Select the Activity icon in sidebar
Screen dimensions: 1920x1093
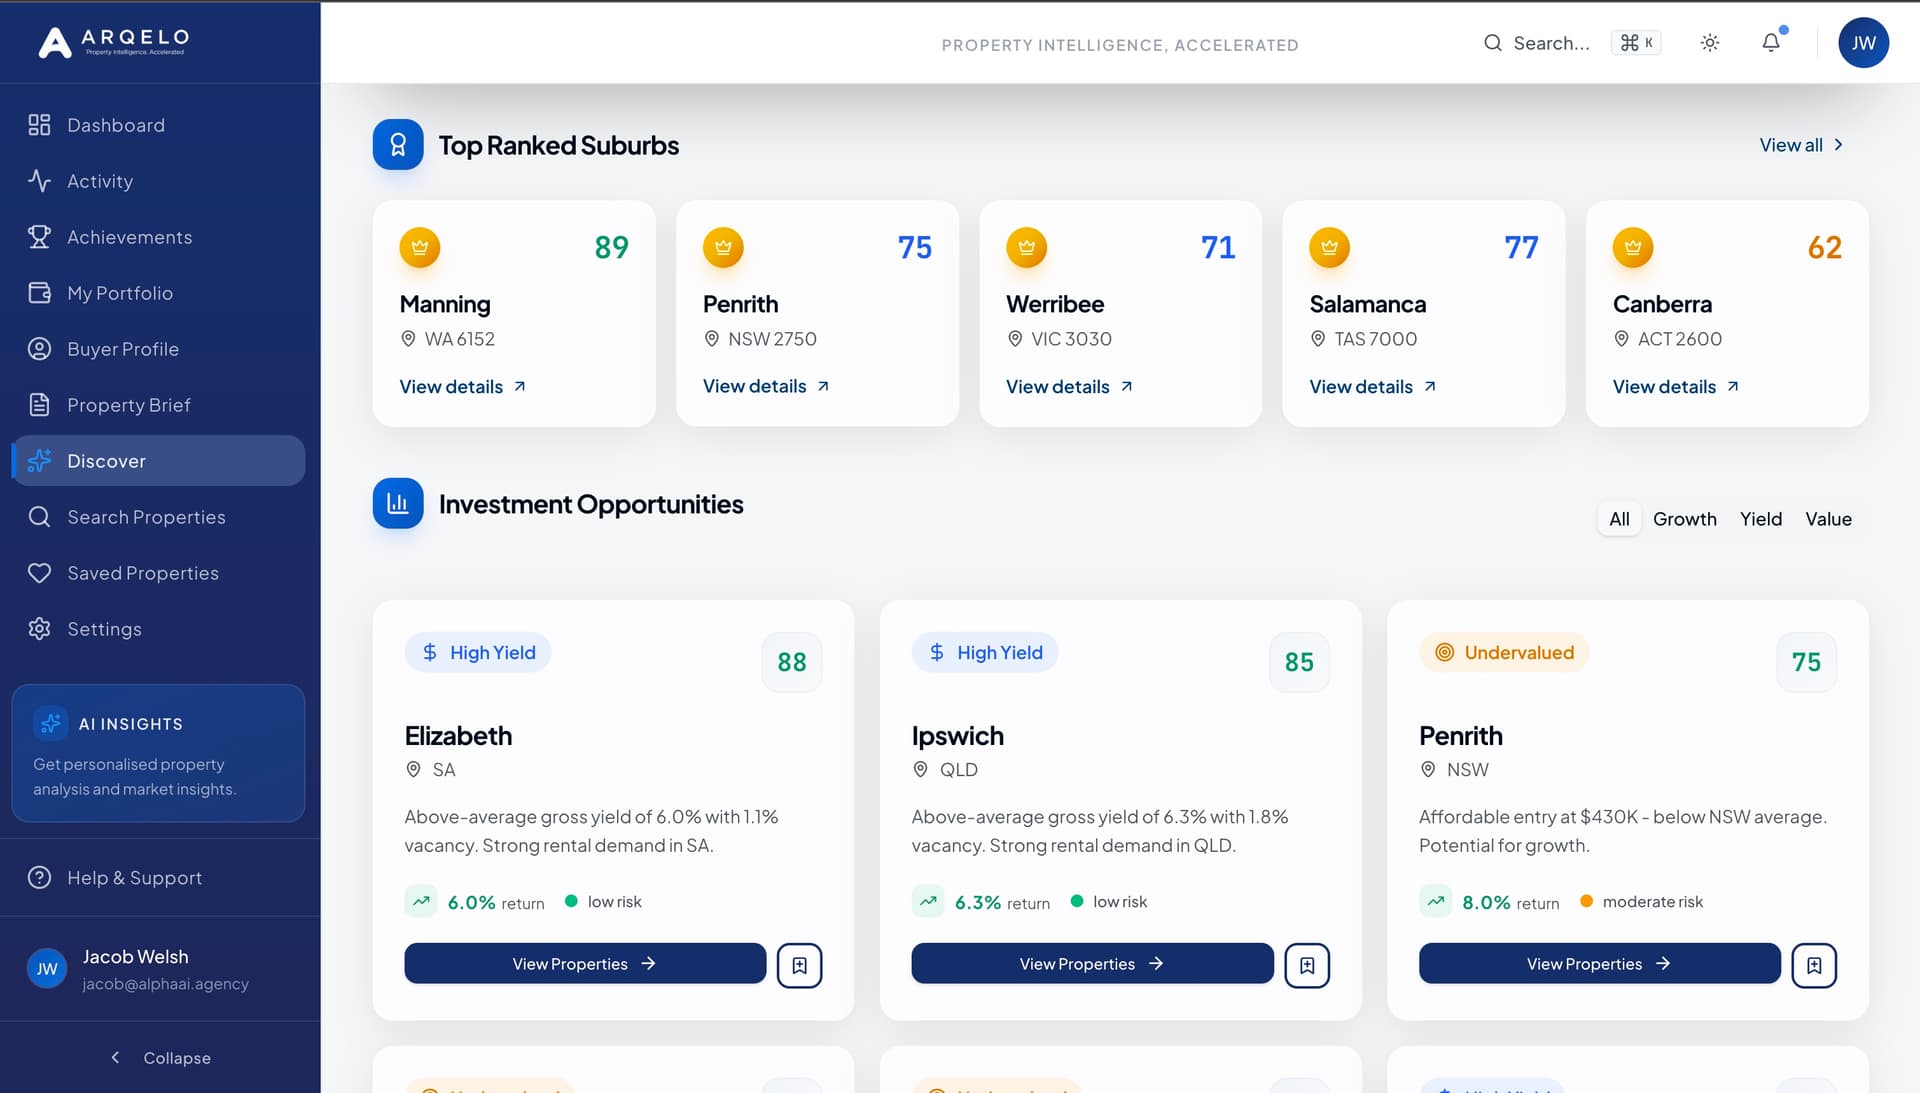click(x=40, y=181)
